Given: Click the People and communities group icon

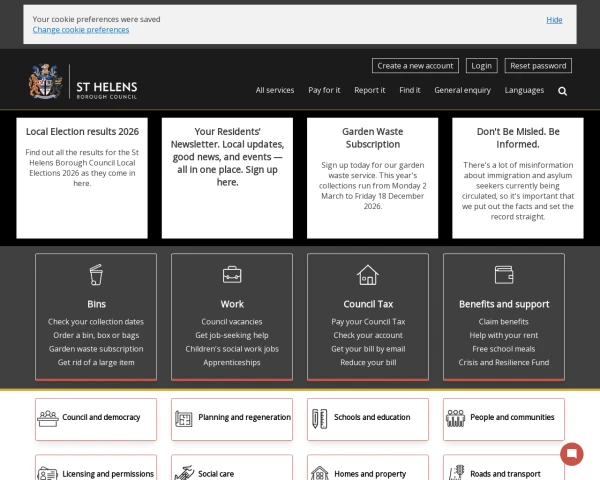Looking at the screenshot, I should pyautogui.click(x=455, y=418).
